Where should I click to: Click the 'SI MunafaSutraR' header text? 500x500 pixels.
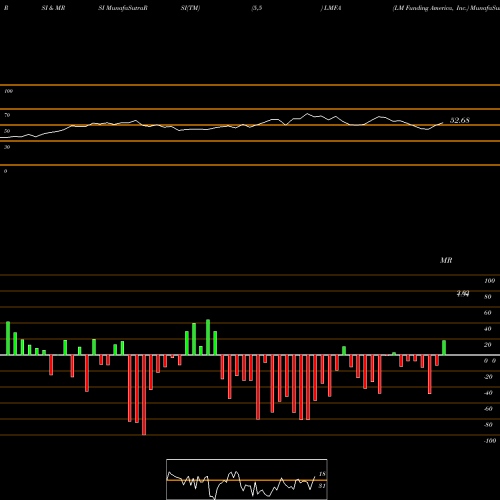(123, 8)
